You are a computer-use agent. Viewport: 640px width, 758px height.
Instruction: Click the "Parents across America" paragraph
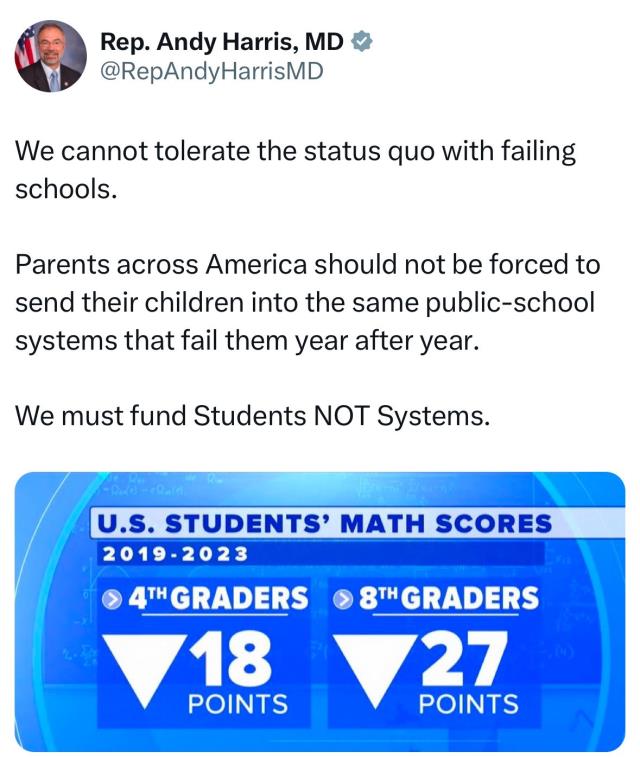click(308, 302)
